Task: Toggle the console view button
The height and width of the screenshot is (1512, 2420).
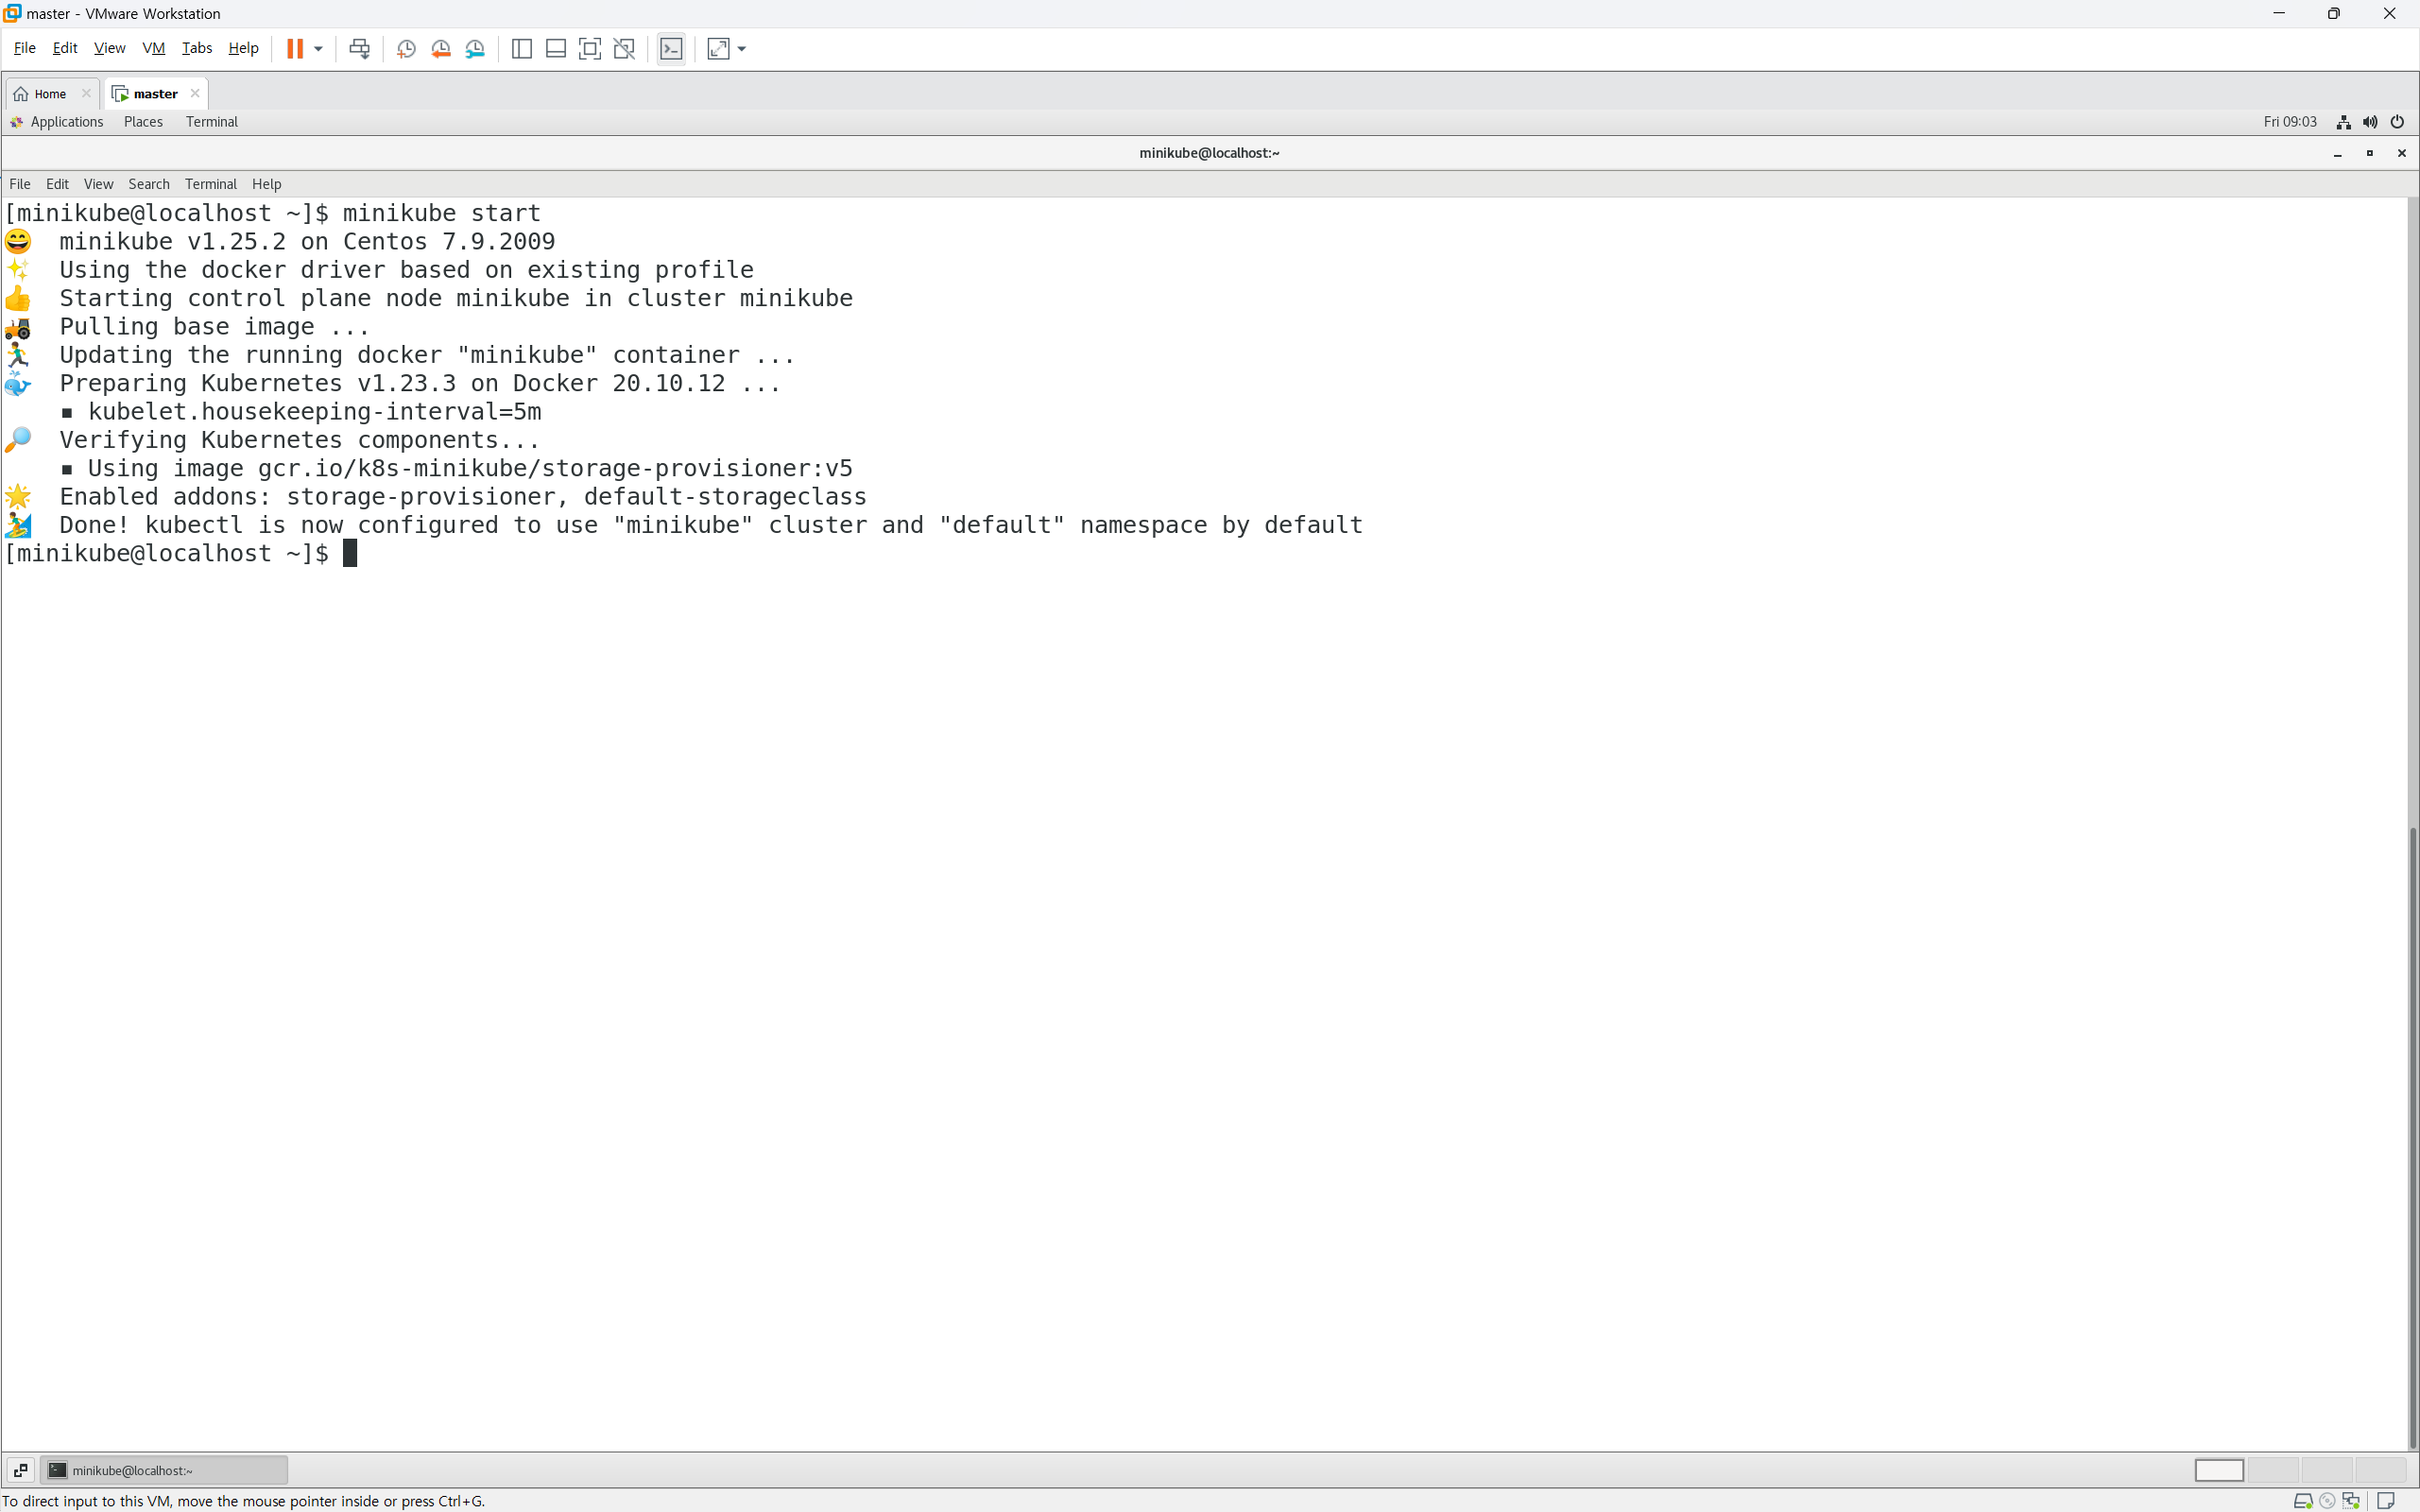Action: point(671,48)
